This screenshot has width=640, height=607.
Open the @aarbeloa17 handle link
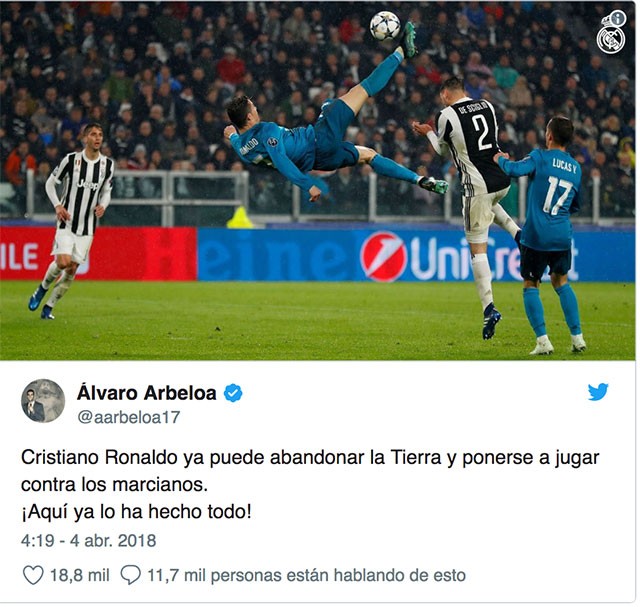coord(129,417)
